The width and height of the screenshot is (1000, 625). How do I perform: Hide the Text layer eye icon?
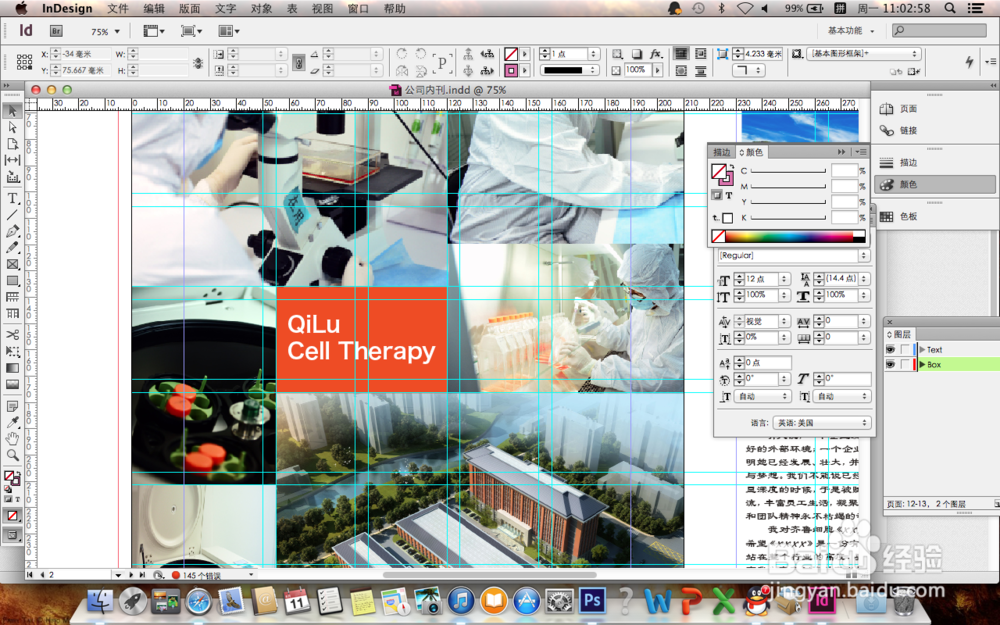(x=890, y=349)
